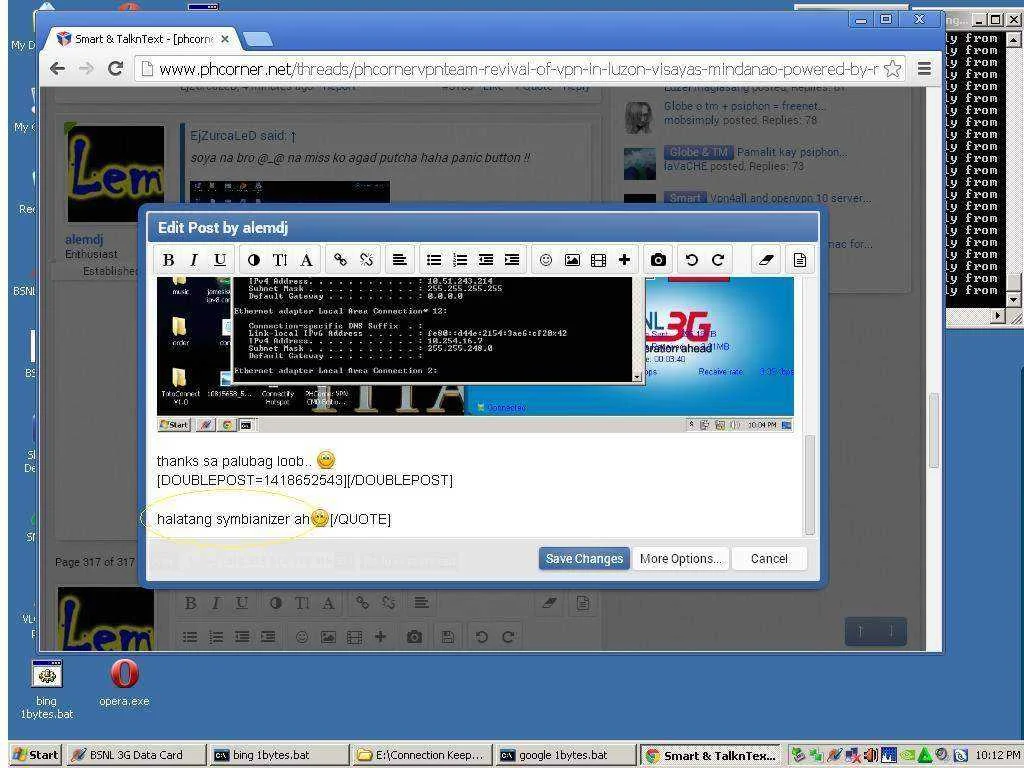Cancel the Edit Post dialog
Viewport: 1024px width, 768px height.
769,558
